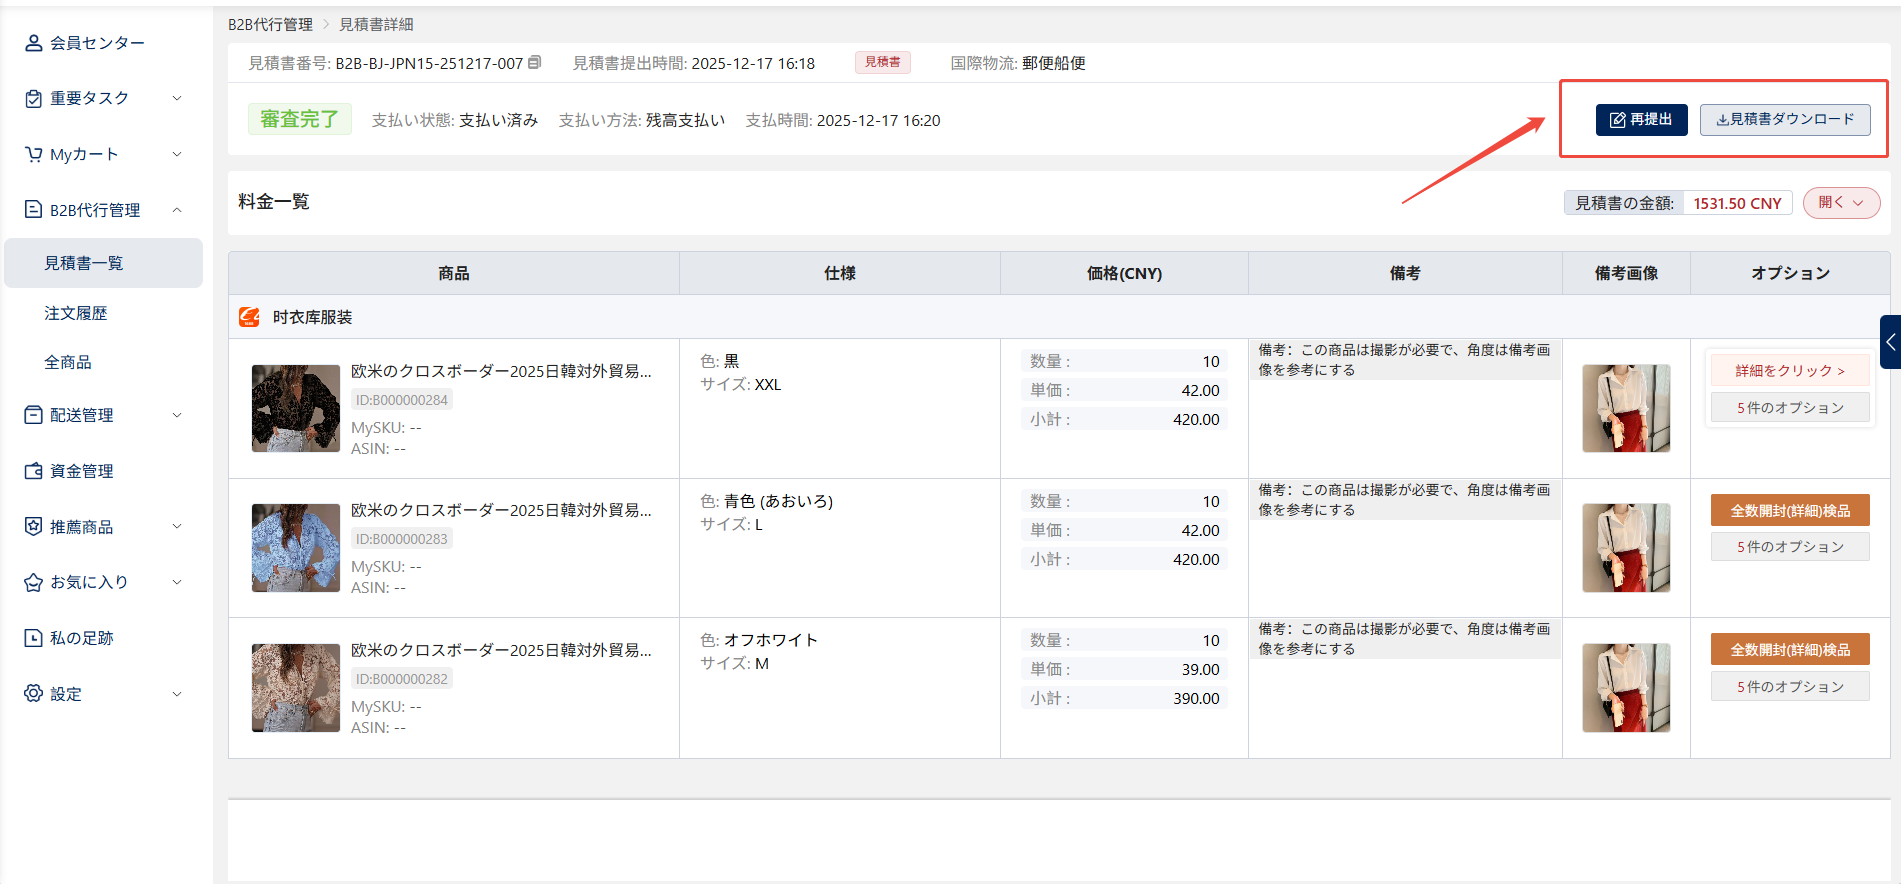Click the 39.00 unit price value
Screen dimensions: 1901x884
[x=1200, y=669]
